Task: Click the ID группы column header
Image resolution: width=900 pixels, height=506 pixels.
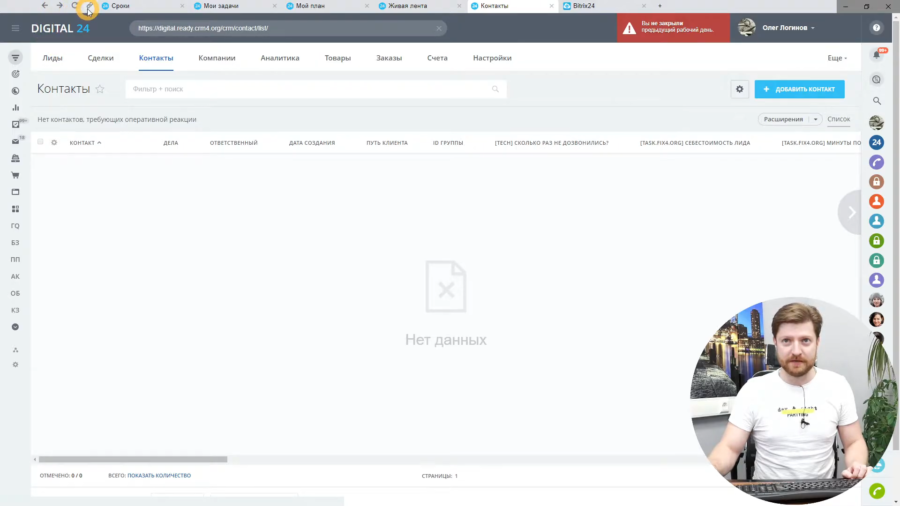Action: click(x=448, y=143)
